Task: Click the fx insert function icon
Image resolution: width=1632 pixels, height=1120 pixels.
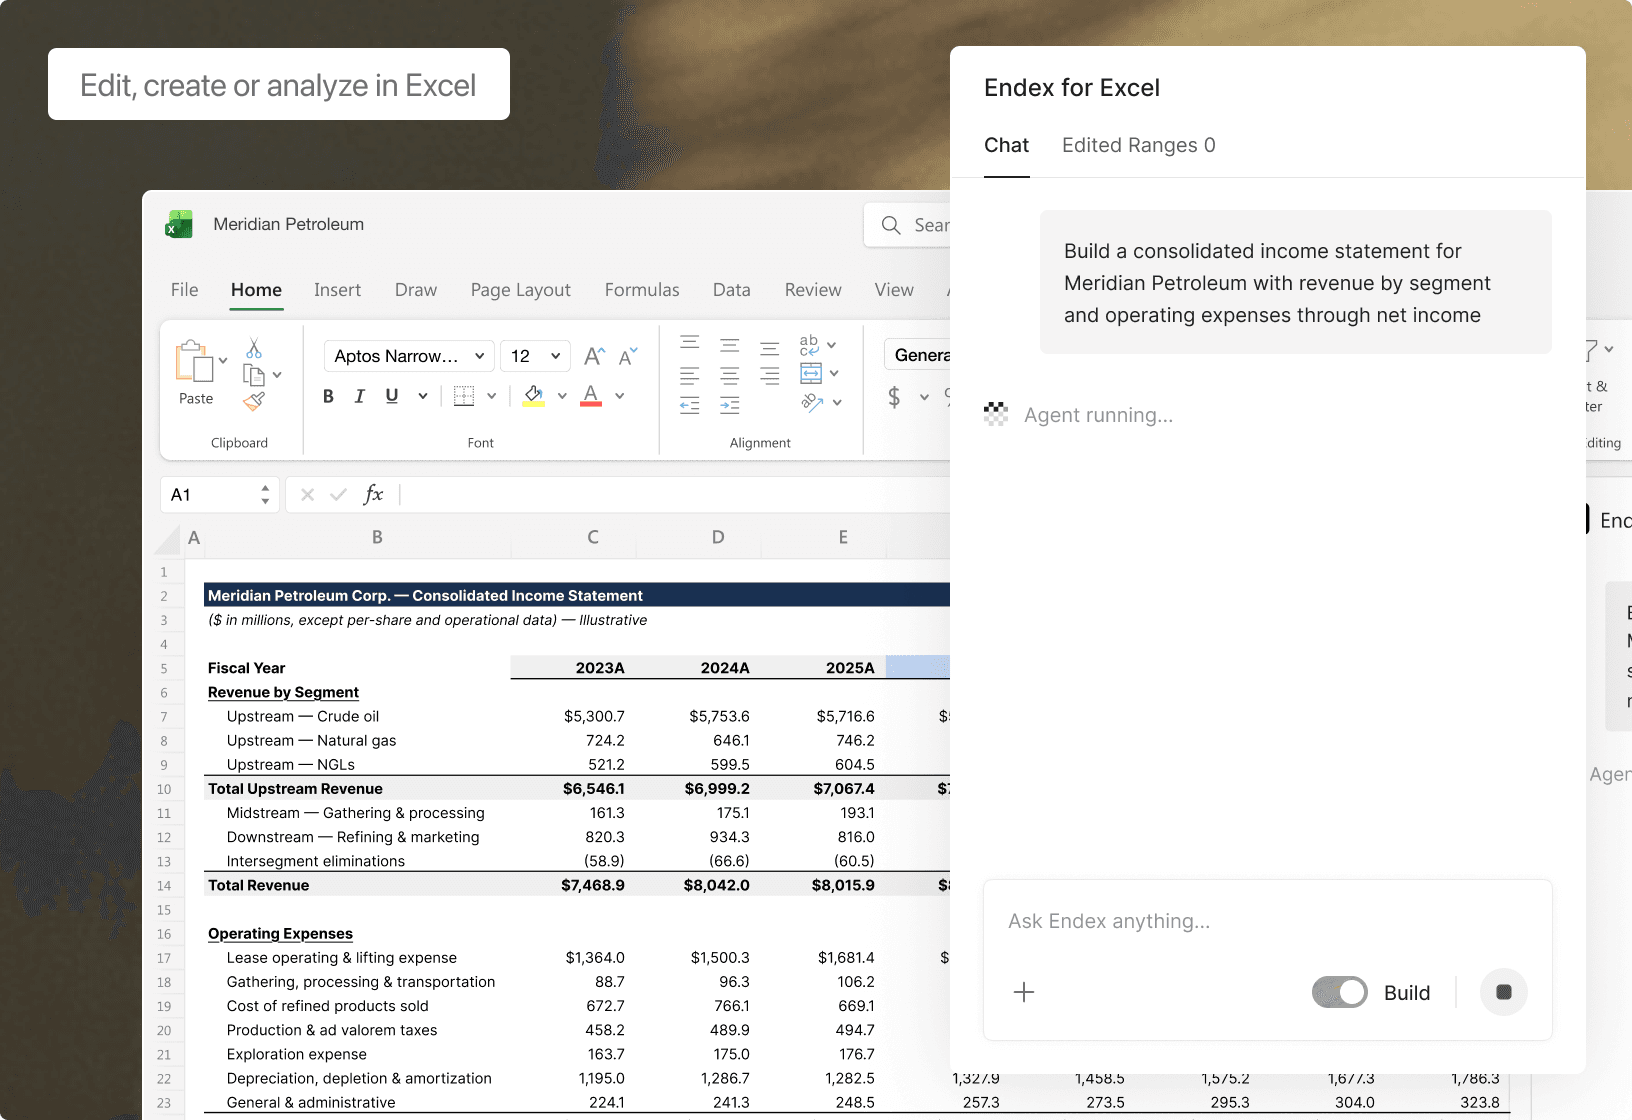Action: click(x=373, y=494)
